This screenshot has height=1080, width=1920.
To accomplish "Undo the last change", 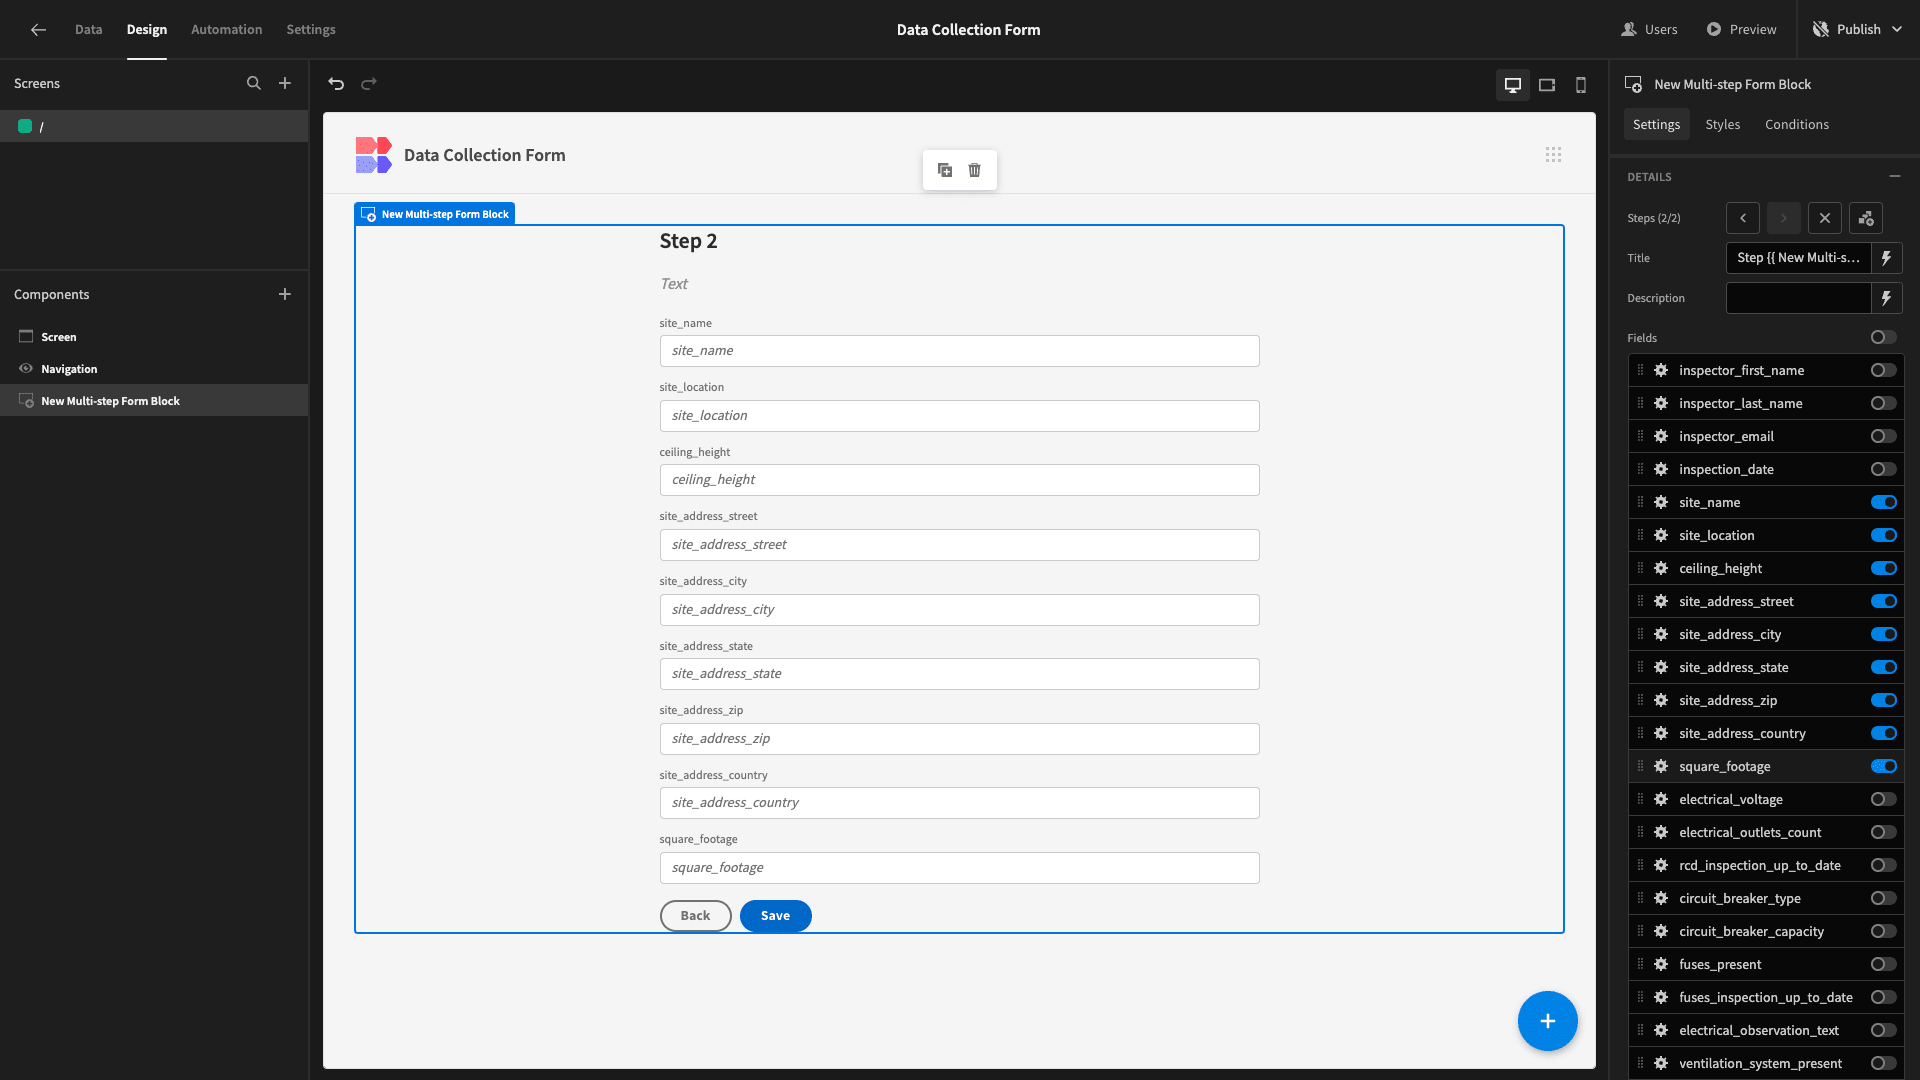I will pos(336,84).
